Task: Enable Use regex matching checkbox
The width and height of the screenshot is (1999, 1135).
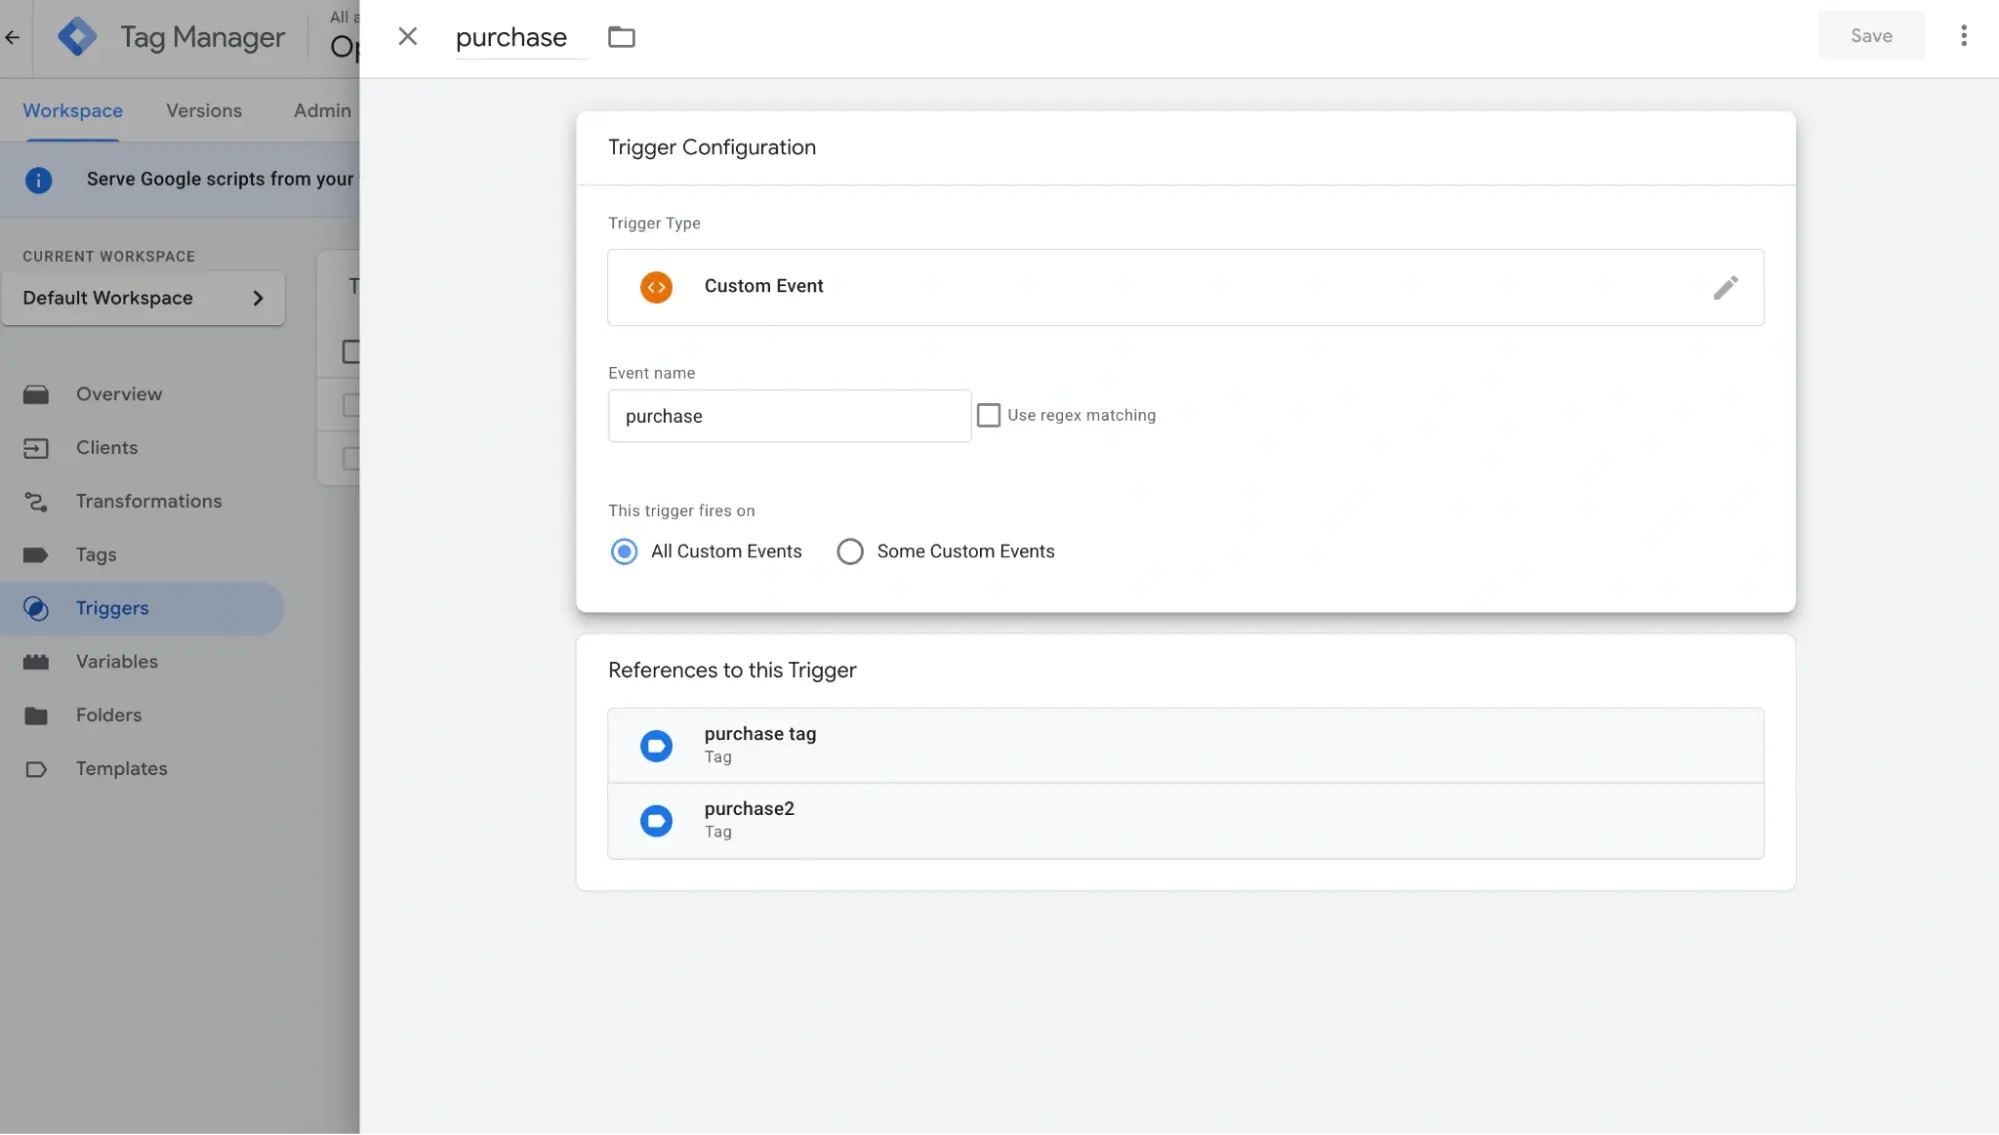Action: pyautogui.click(x=988, y=415)
